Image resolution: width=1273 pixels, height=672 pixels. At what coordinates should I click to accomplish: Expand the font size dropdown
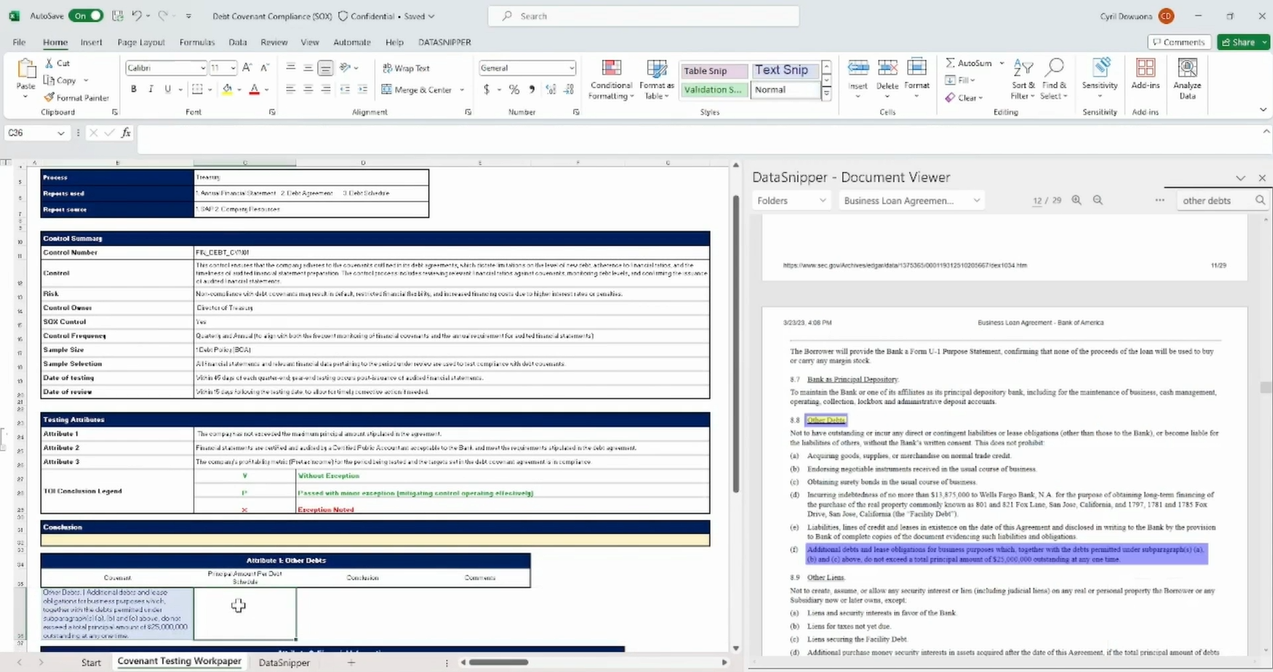coord(233,67)
